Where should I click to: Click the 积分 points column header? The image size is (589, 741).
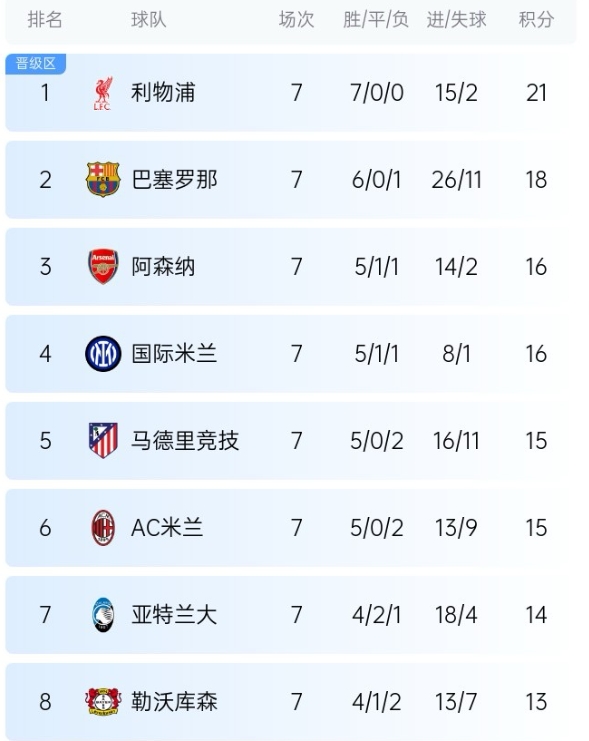(x=536, y=20)
